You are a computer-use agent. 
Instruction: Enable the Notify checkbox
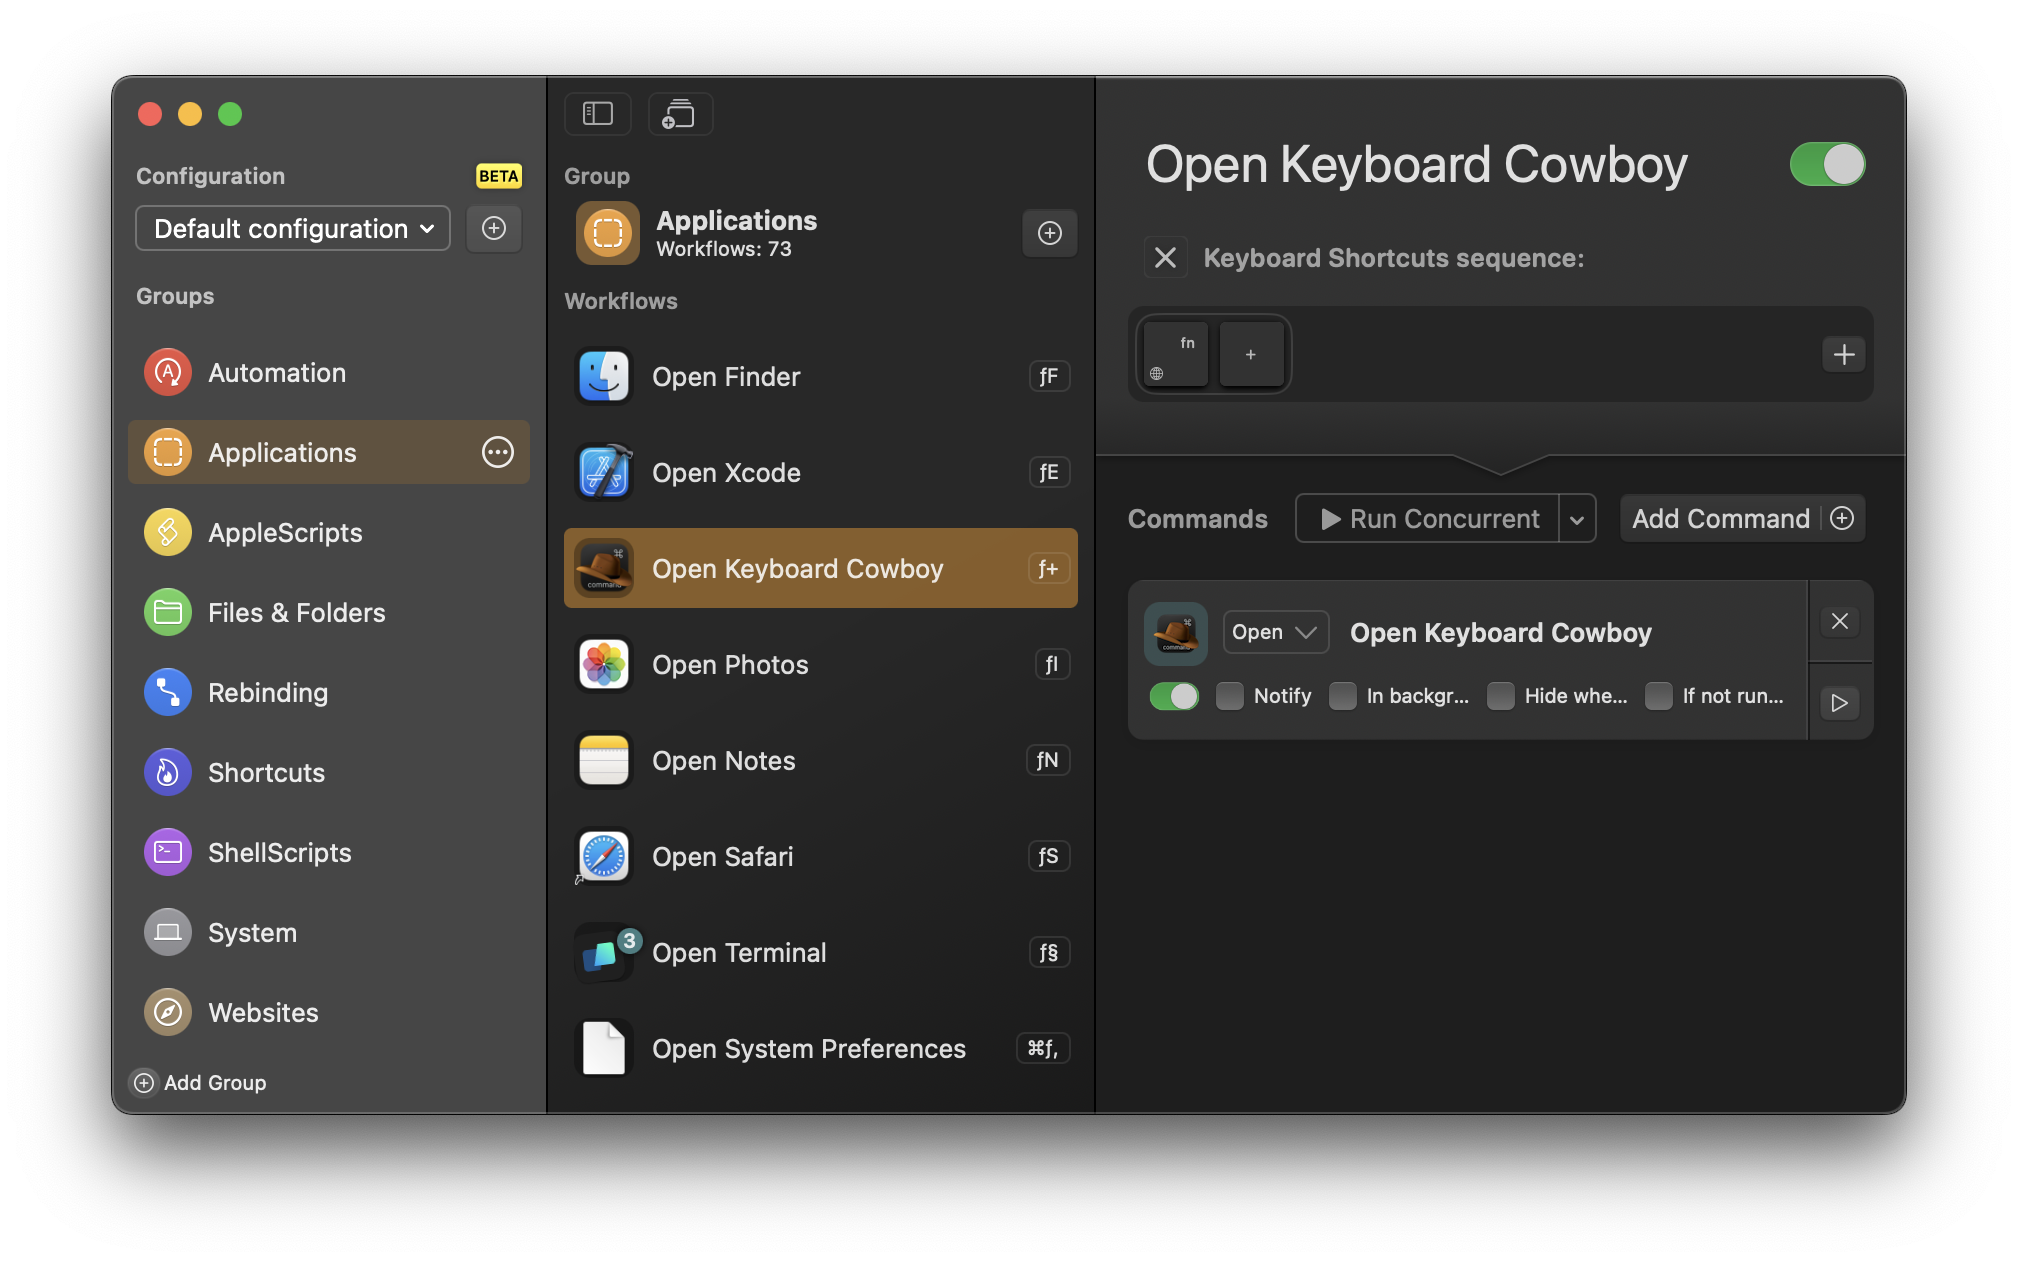coord(1230,696)
